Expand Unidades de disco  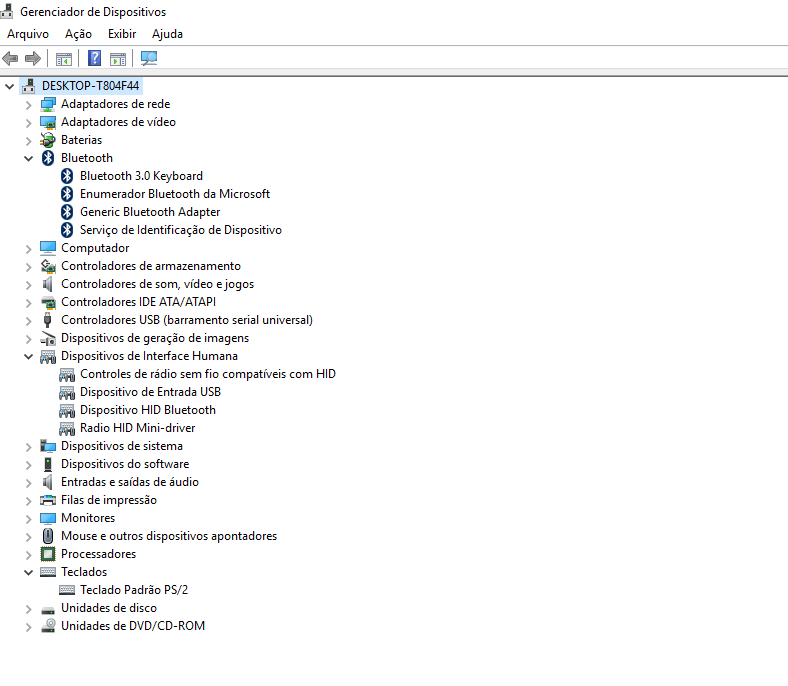pos(29,609)
